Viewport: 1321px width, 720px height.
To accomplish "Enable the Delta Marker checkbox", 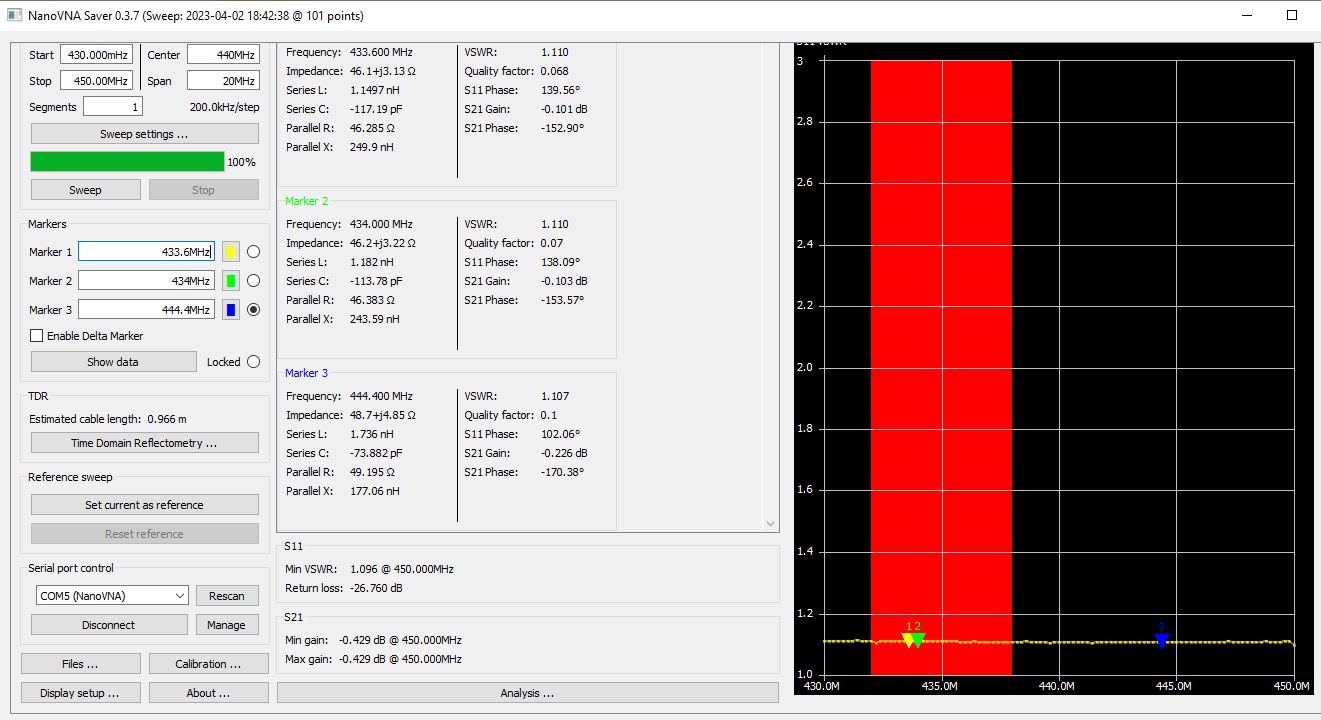I will point(37,336).
